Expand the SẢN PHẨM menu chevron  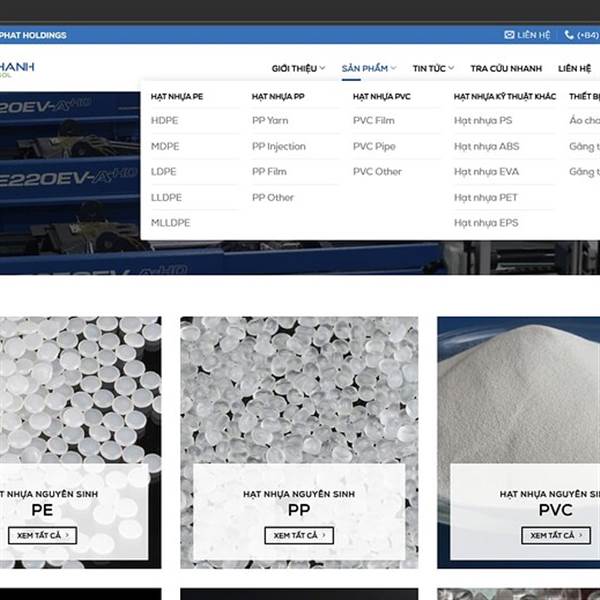(393, 68)
